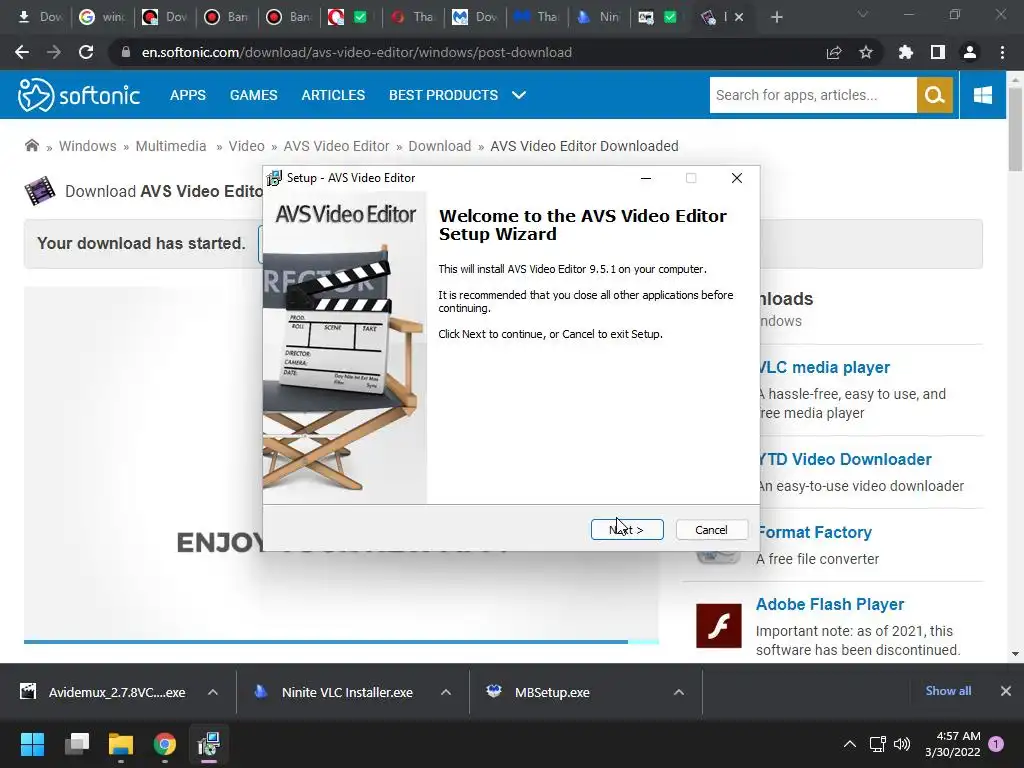Open Adobe Flash Player link
Viewport: 1024px width, 768px height.
[830, 604]
